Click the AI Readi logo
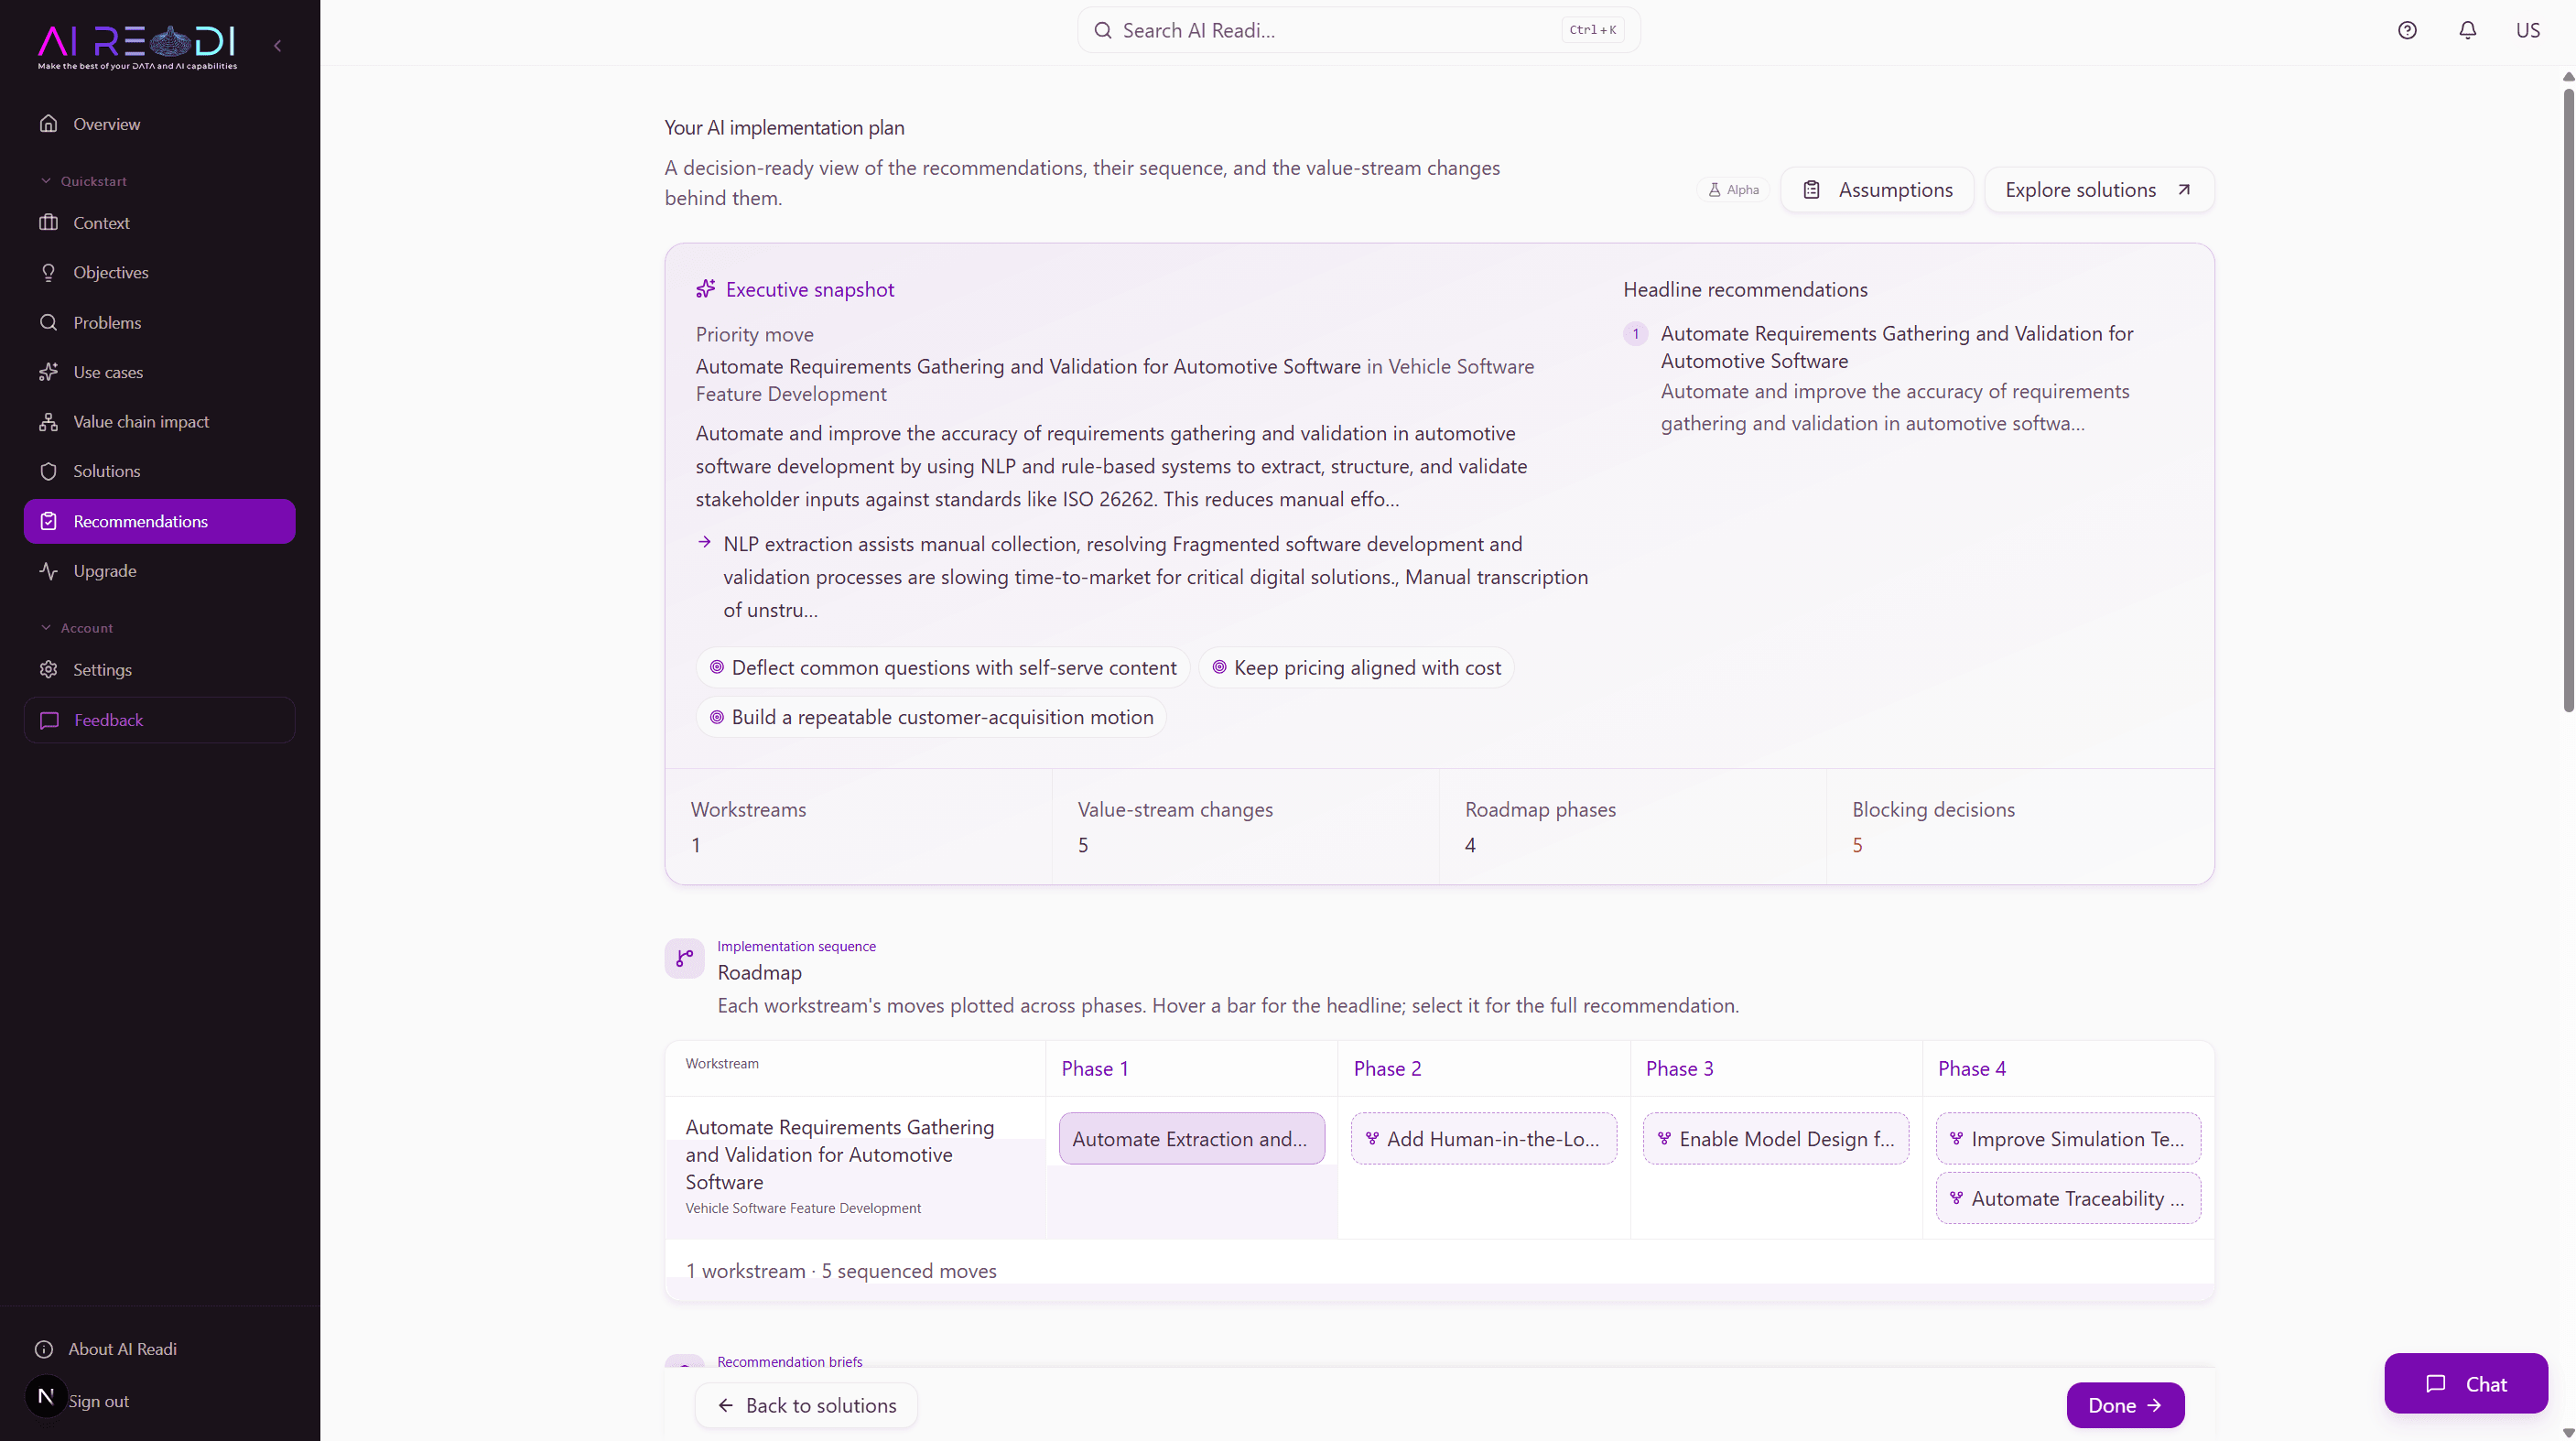This screenshot has width=2576, height=1441. pos(137,47)
